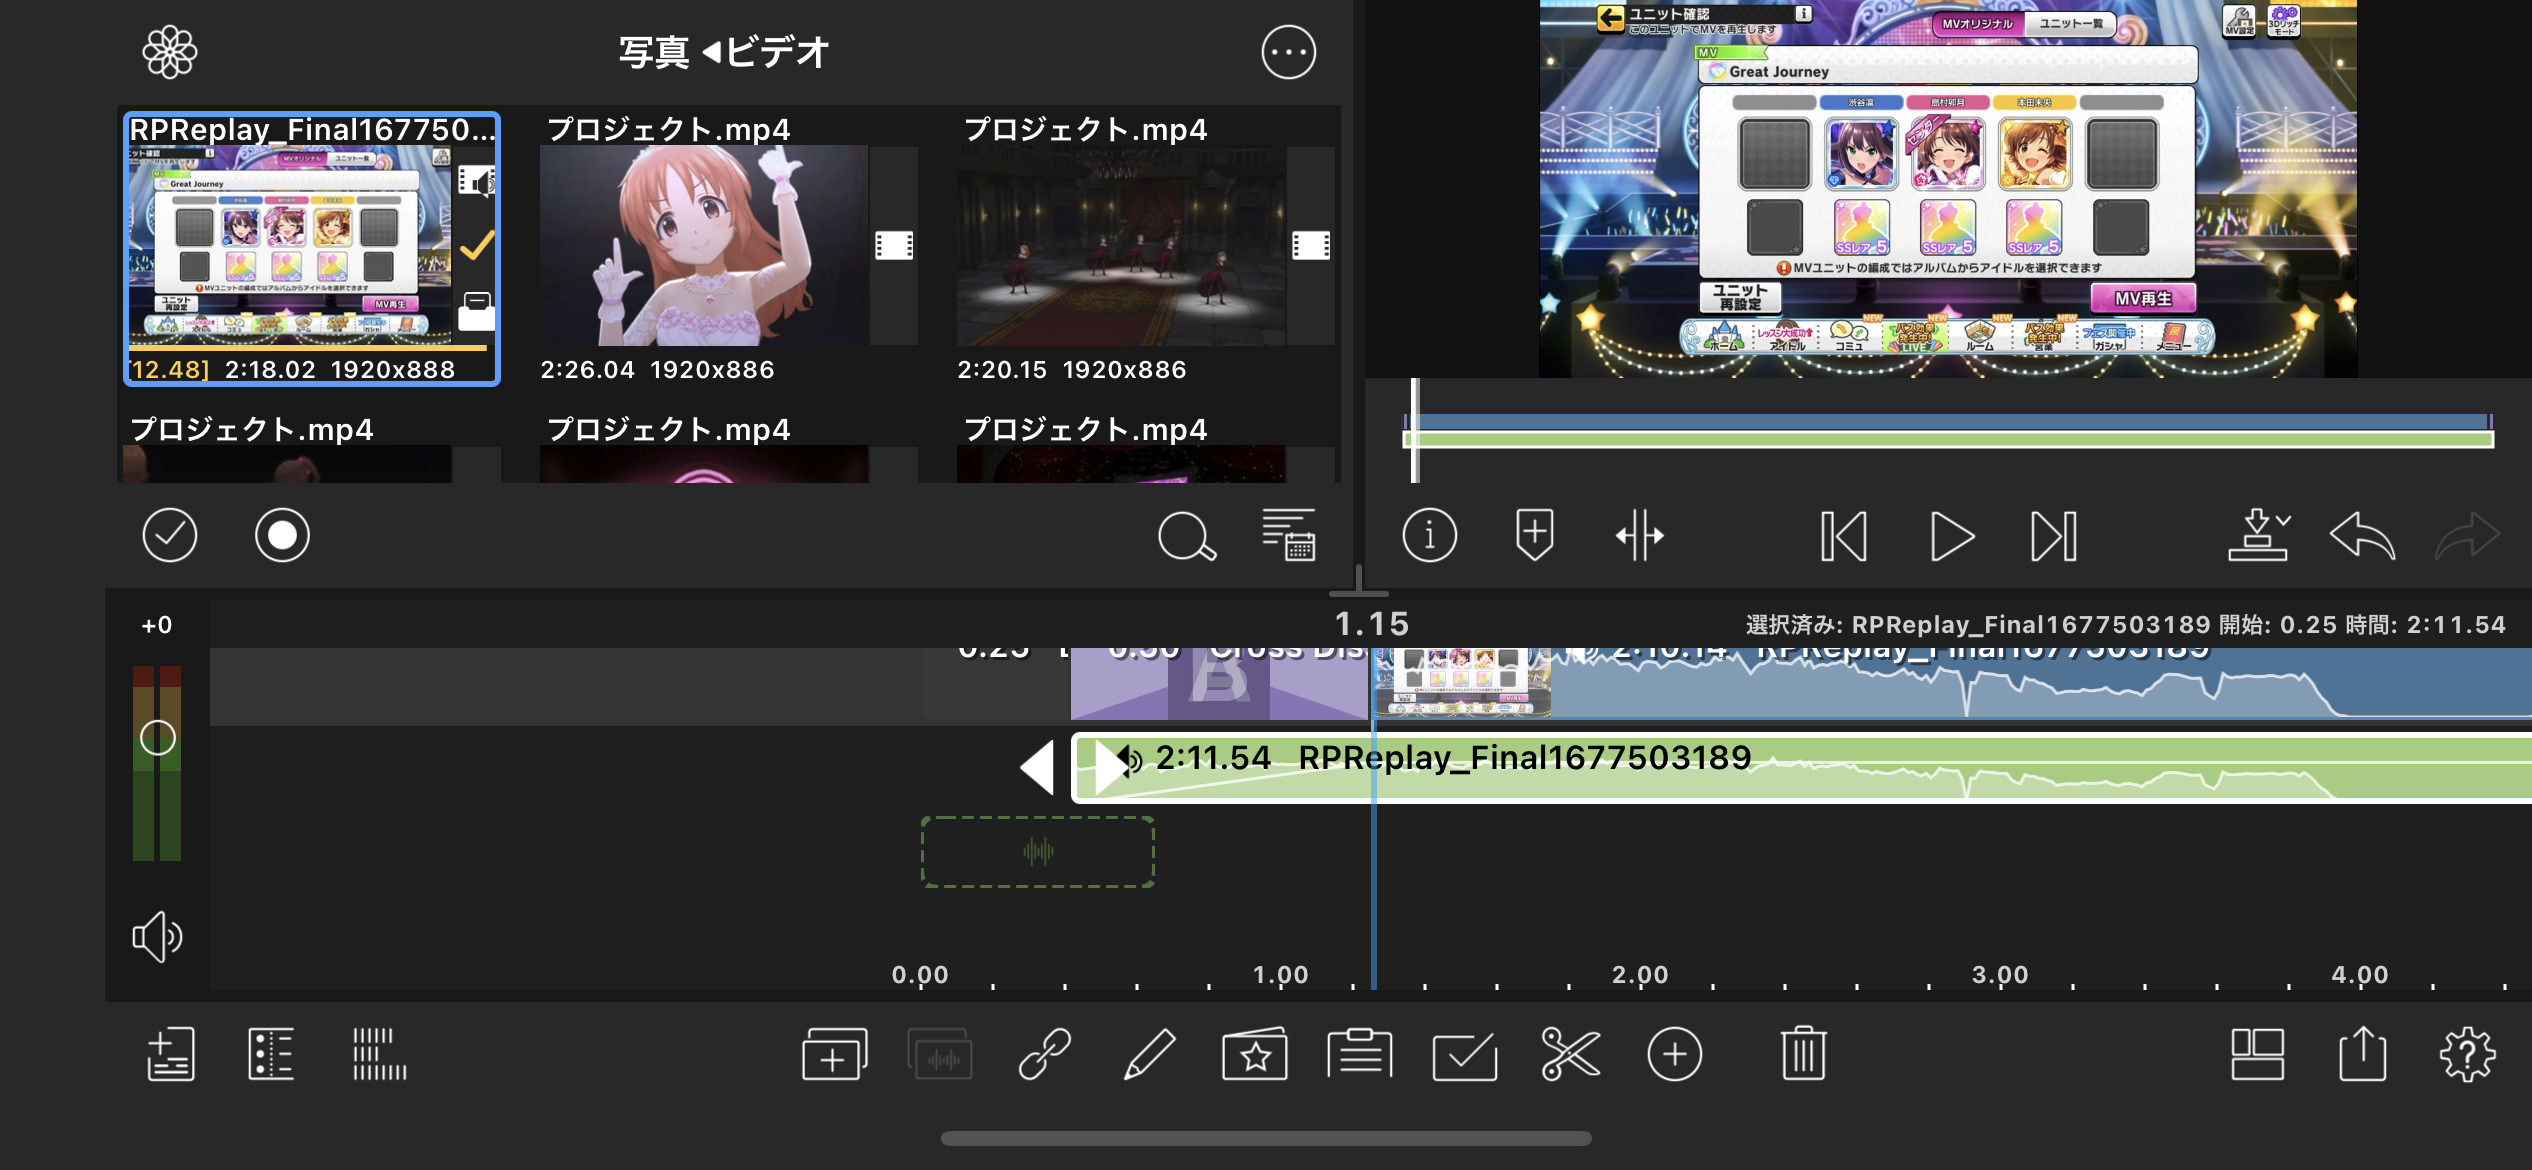Viewport: 2532px width, 1170px height.
Task: Open the clipboard paste tool
Action: coord(1360,1053)
